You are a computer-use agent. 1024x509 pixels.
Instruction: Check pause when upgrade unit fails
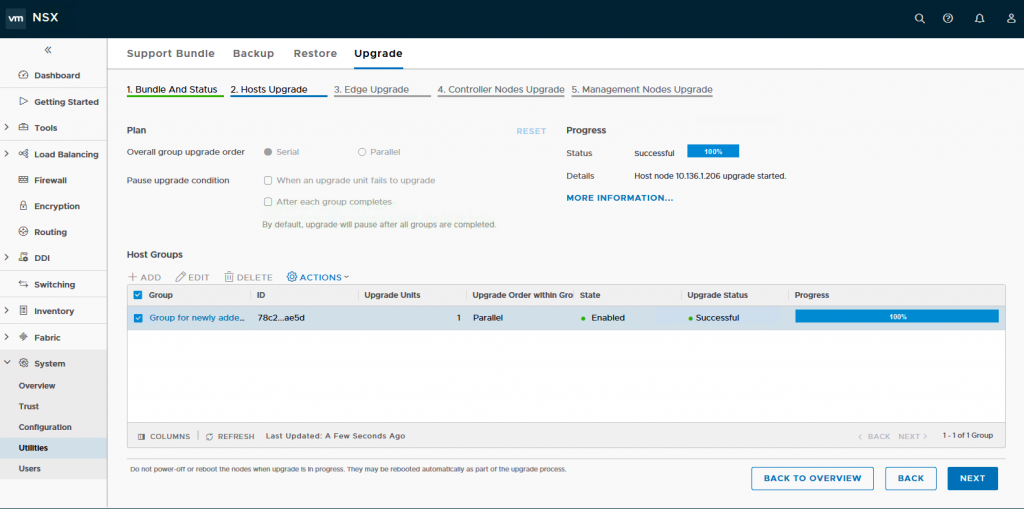click(x=268, y=180)
